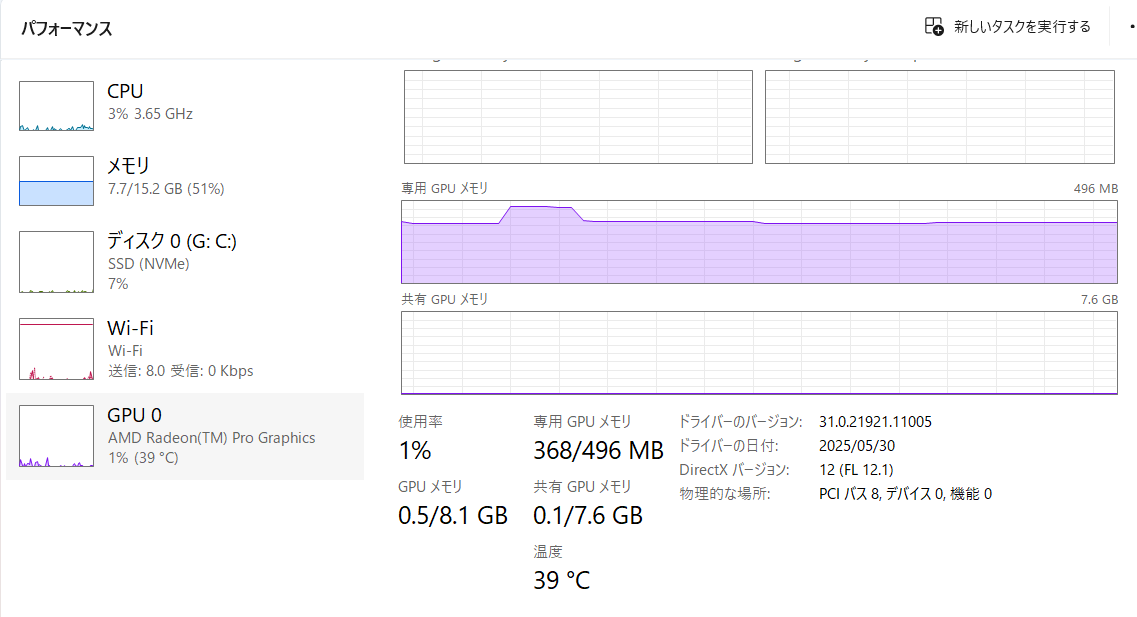Show the Wi-Fi 送信/受信 entry

(x=180, y=349)
